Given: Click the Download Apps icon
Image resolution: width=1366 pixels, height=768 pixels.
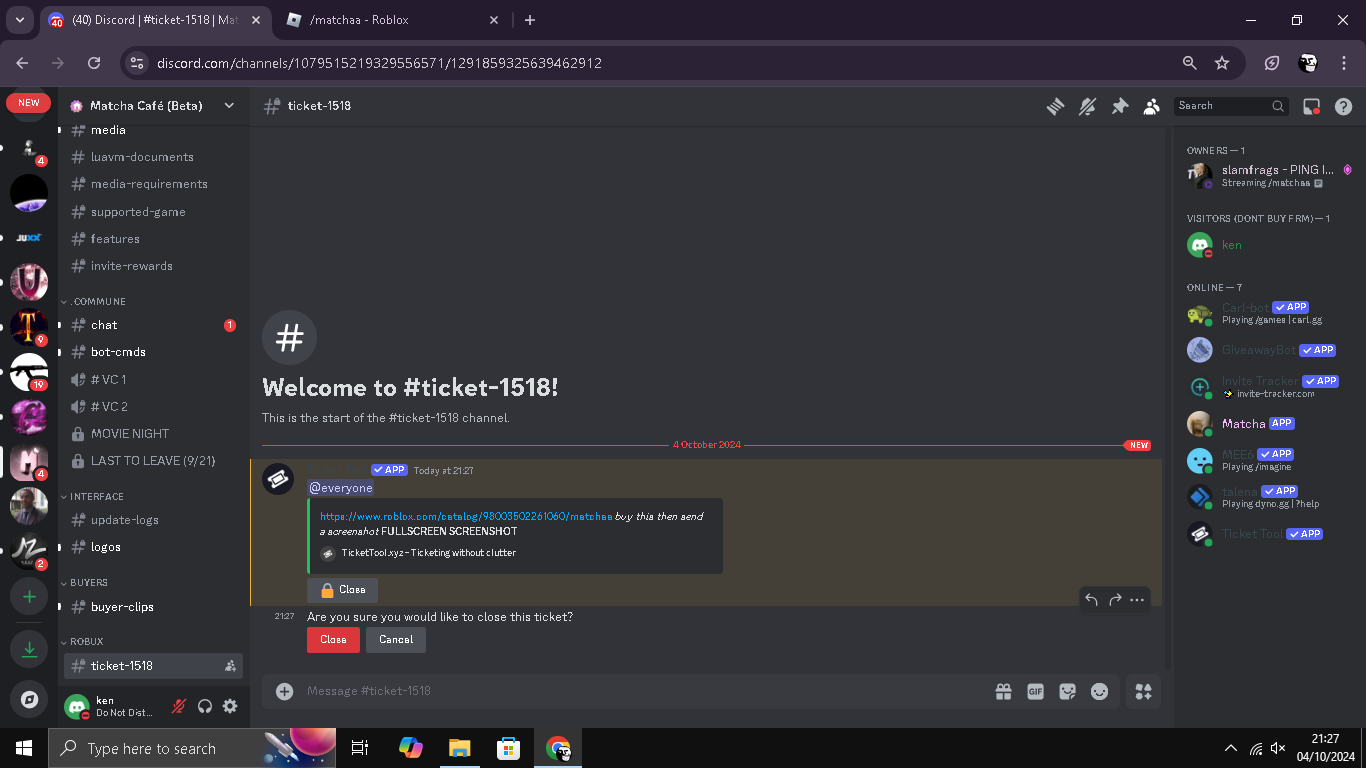Looking at the screenshot, I should point(29,649).
